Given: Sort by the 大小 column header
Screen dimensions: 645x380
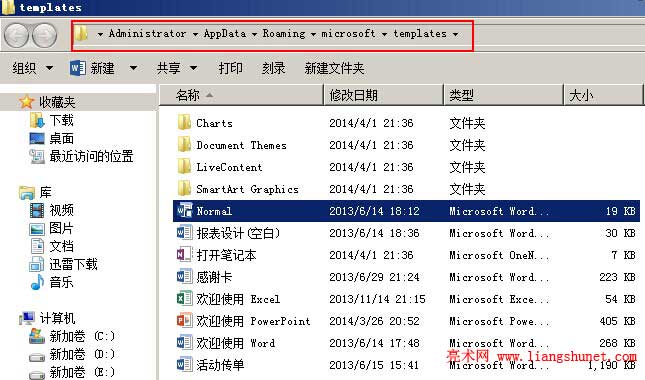Looking at the screenshot, I should (x=603, y=95).
